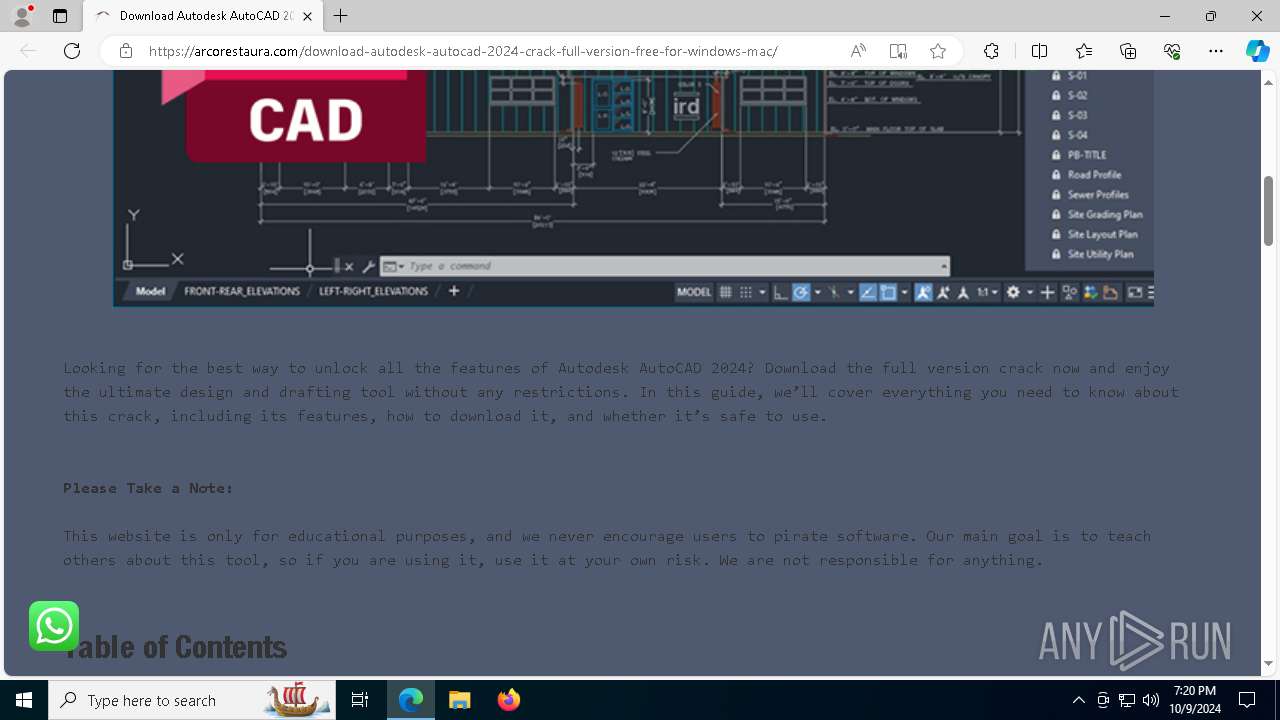Open the Favorites list icon
Image resolution: width=1280 pixels, height=720 pixels.
pos(1084,51)
